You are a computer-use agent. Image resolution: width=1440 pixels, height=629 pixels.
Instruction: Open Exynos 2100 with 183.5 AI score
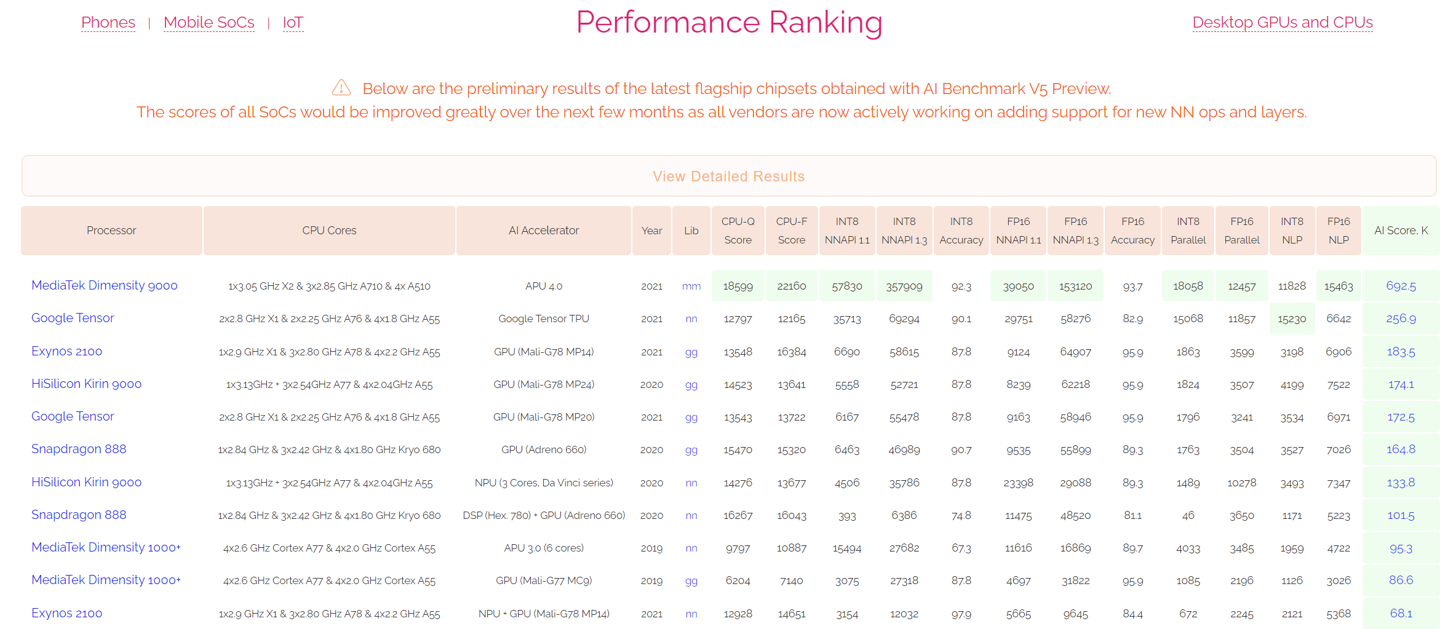(66, 351)
